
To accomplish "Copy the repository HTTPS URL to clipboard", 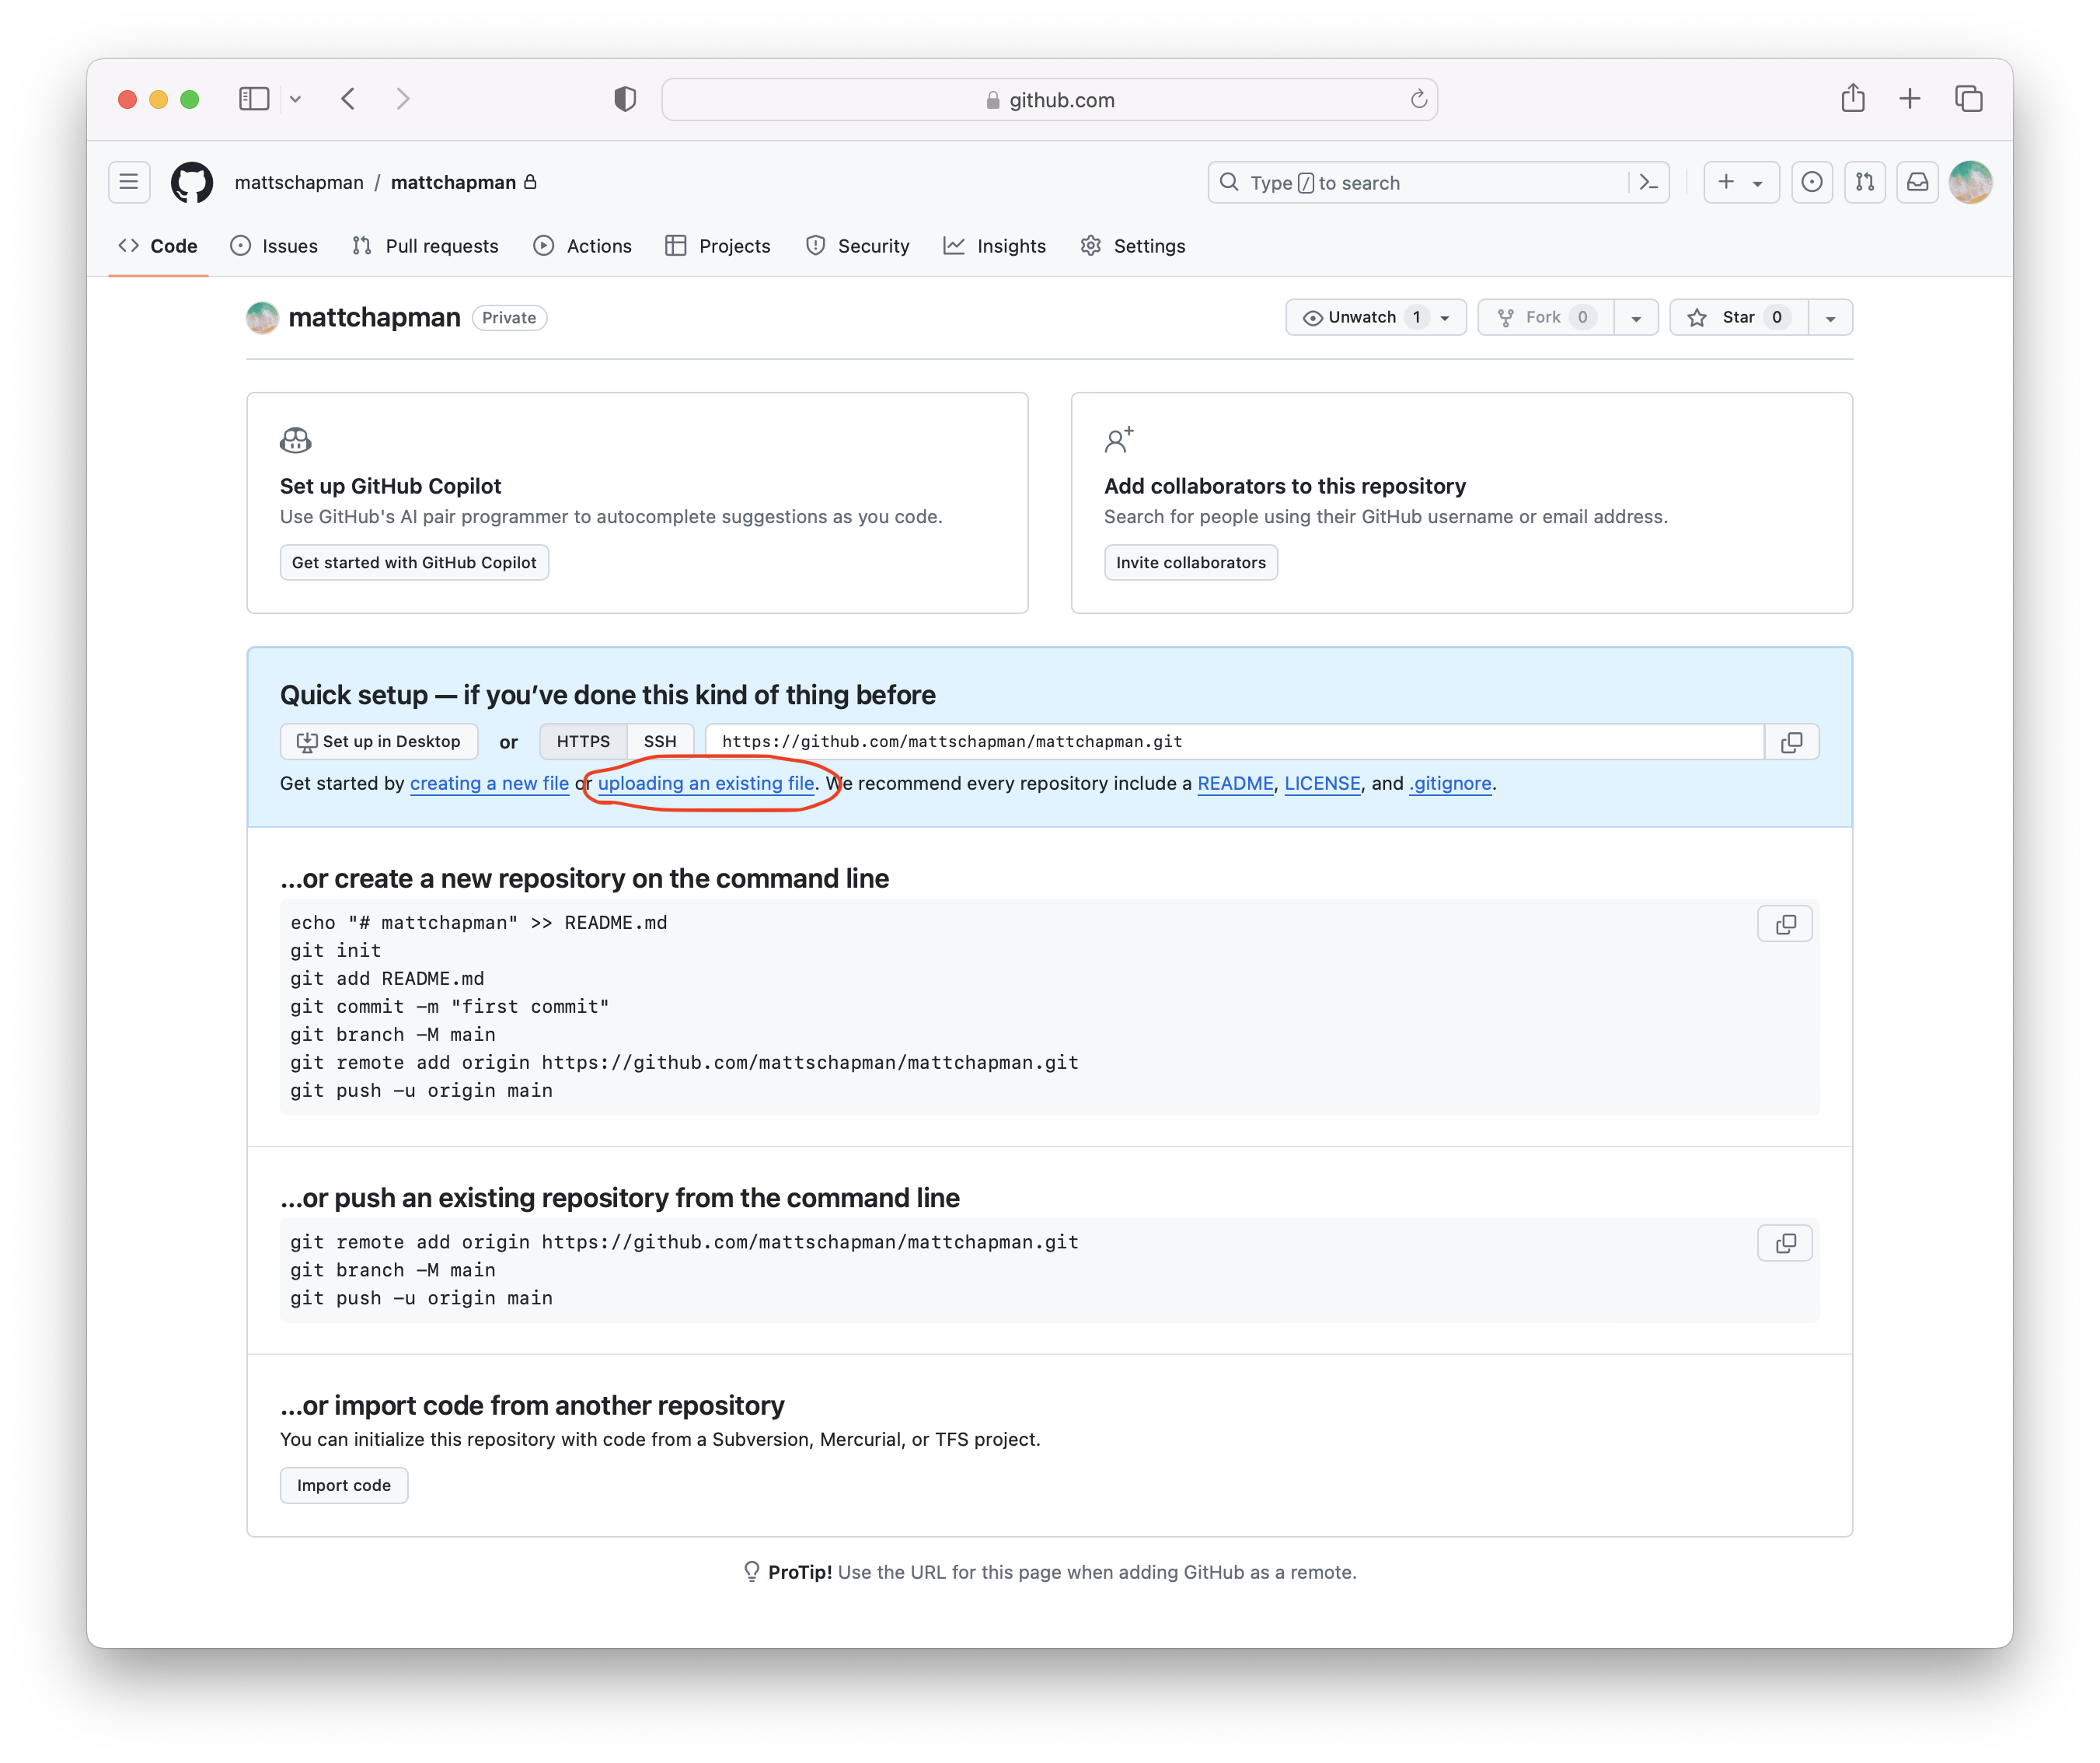I will (x=1791, y=742).
